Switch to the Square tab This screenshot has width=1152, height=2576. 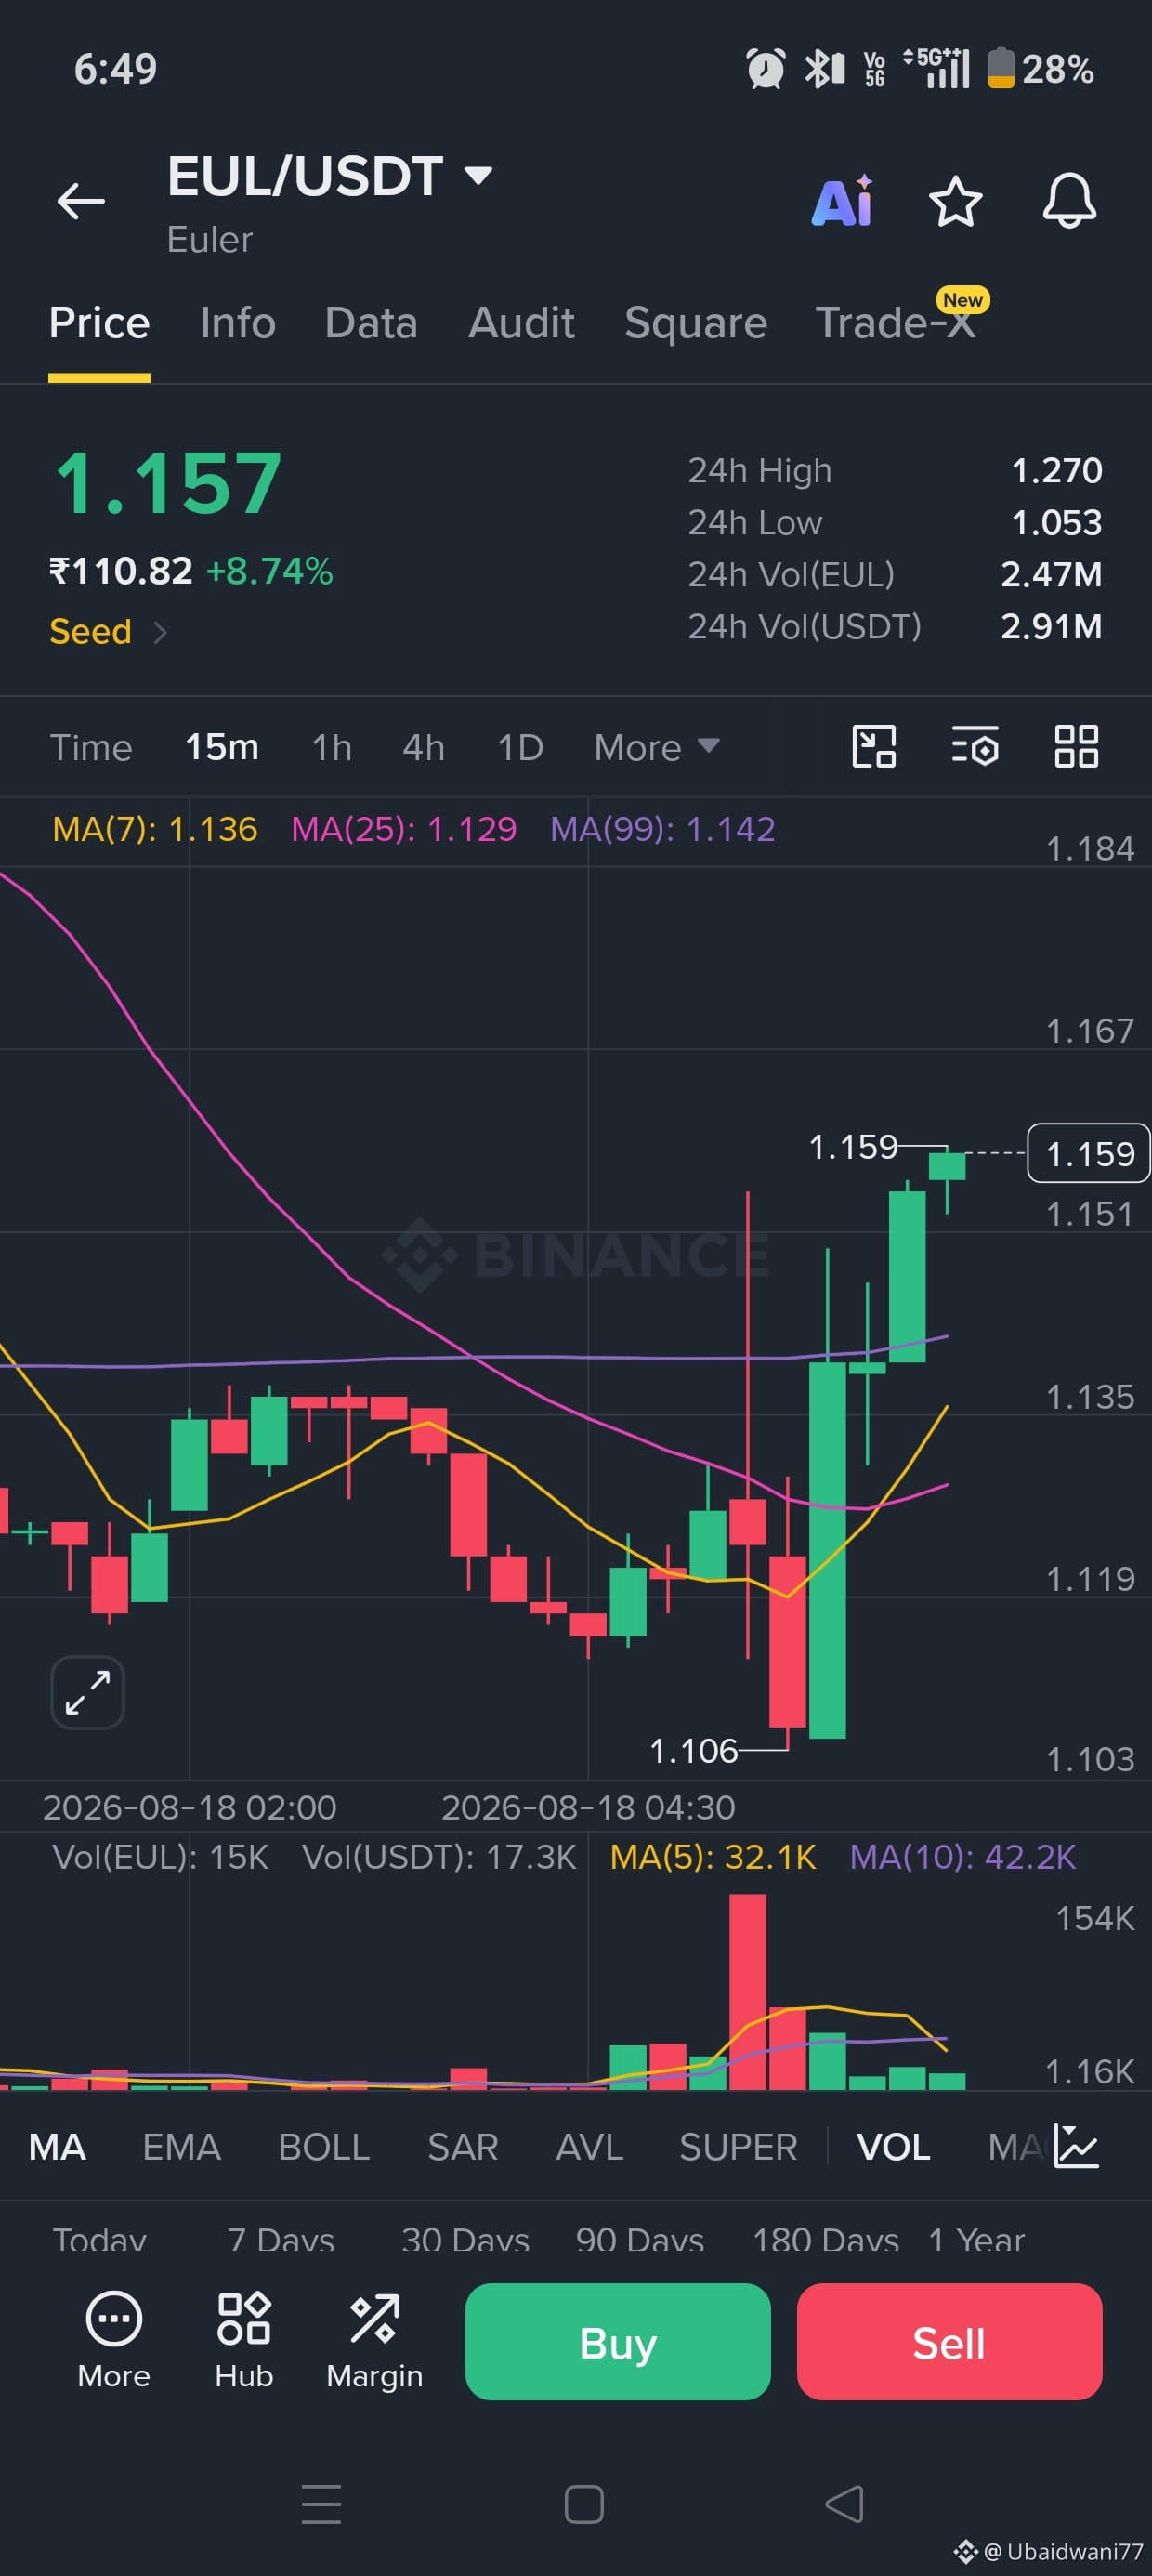(x=695, y=323)
